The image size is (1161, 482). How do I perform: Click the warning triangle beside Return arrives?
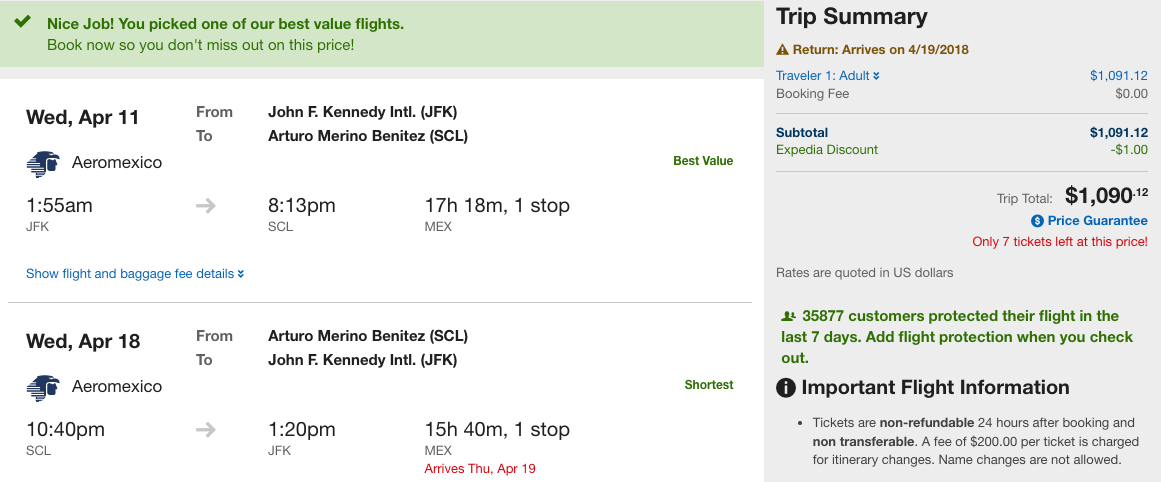tap(783, 50)
